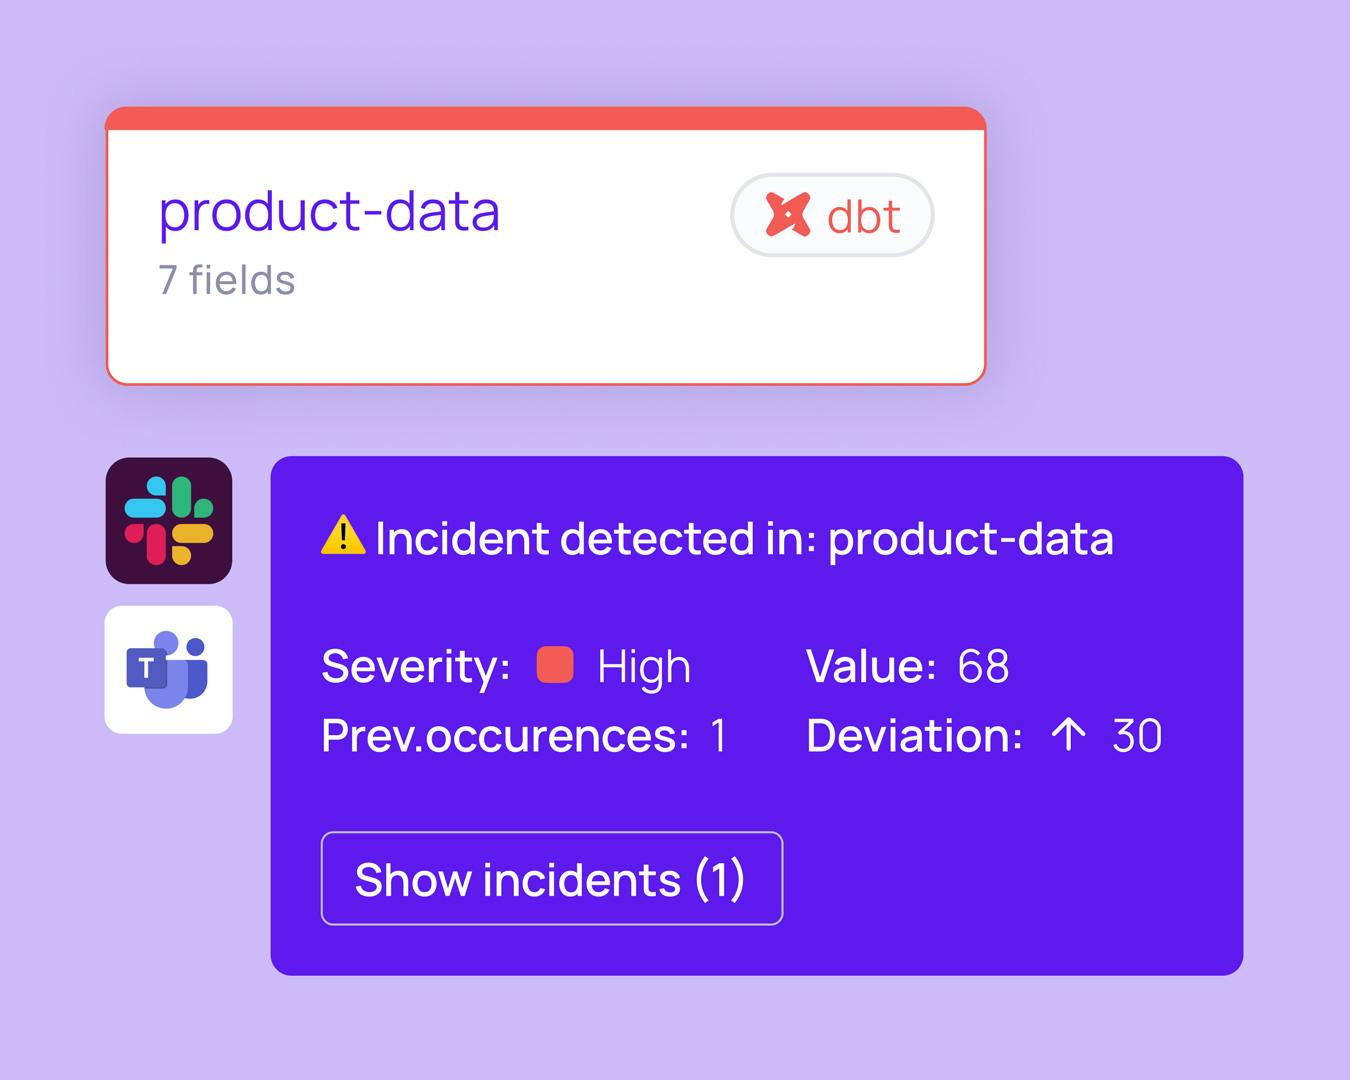The image size is (1350, 1080).
Task: Open the Slack integration icon
Action: click(169, 521)
